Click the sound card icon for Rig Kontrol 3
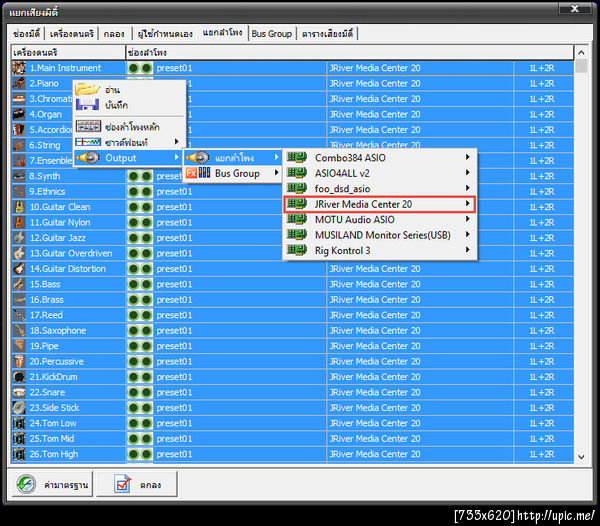 coord(297,250)
